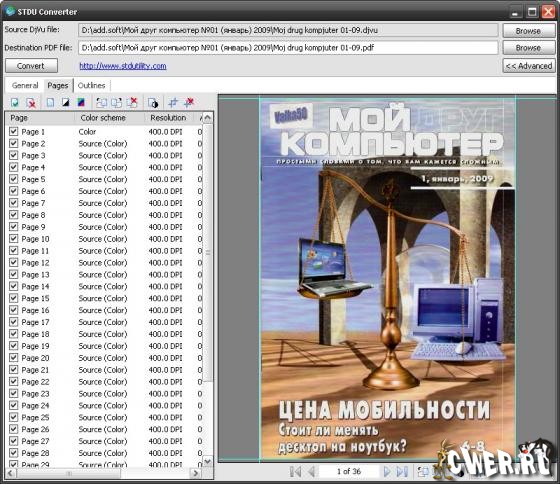Click the page list vertical scrollbar thumb
The width and height of the screenshot is (560, 484).
208,253
